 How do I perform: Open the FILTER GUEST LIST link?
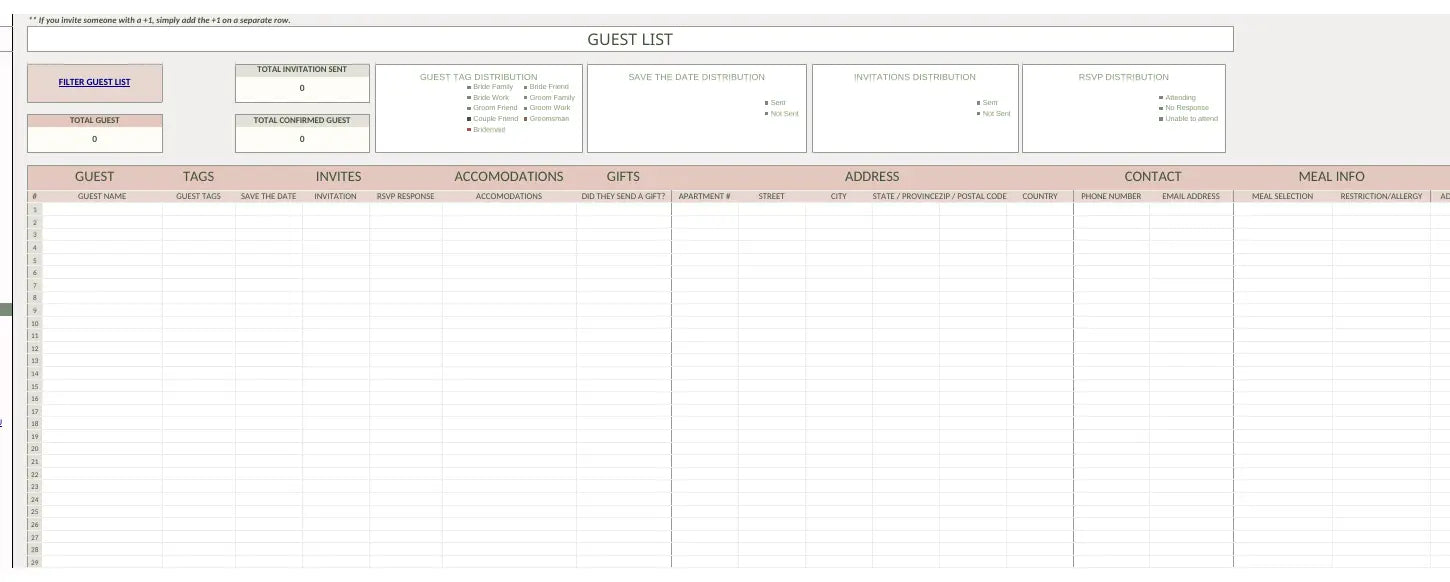[94, 82]
